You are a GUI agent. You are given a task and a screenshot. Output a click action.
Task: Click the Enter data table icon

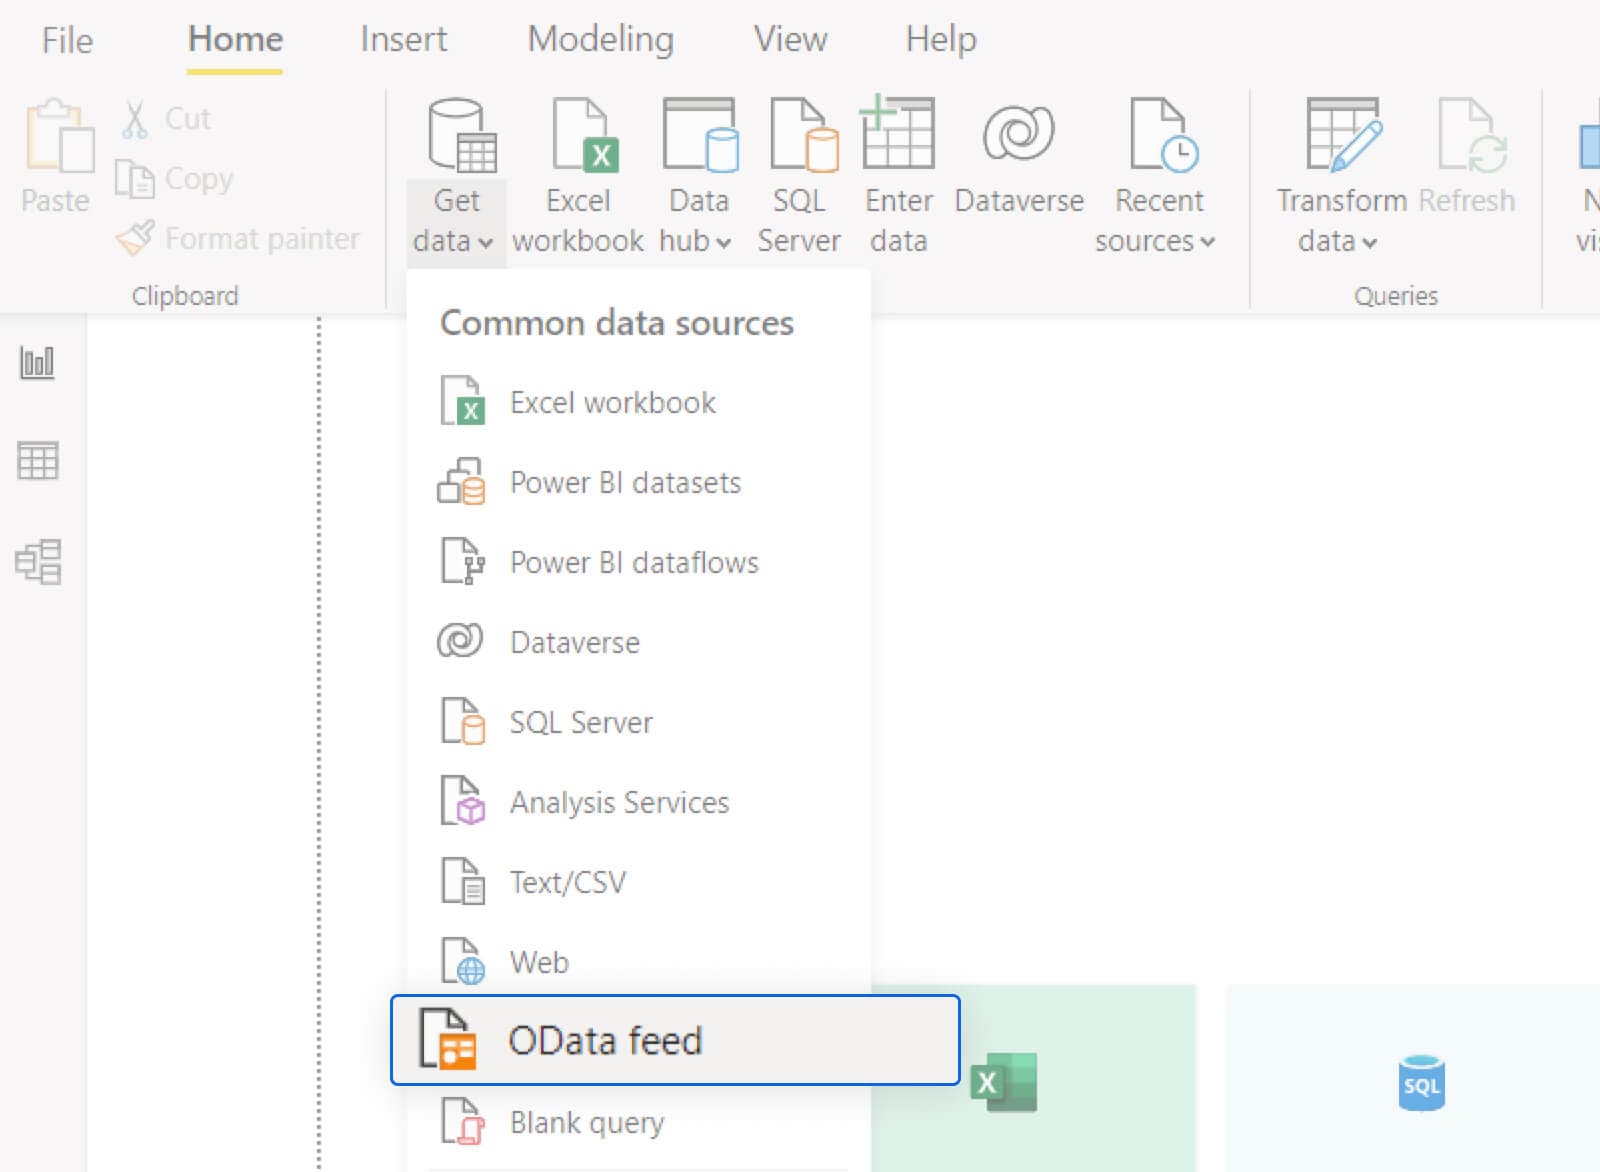[897, 132]
